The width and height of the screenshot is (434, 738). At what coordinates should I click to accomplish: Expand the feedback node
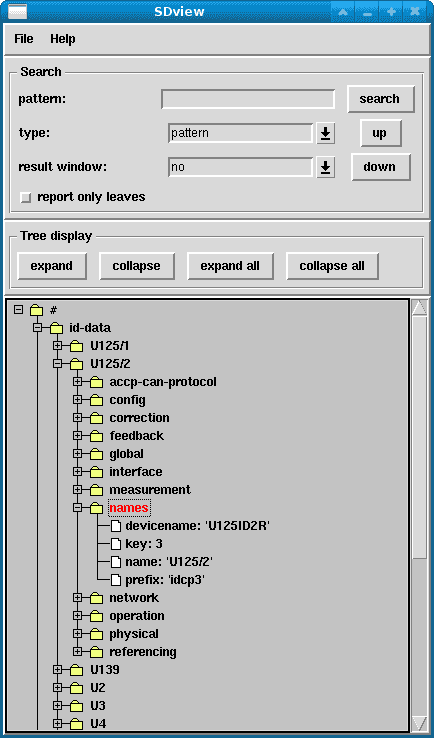pyautogui.click(x=77, y=436)
